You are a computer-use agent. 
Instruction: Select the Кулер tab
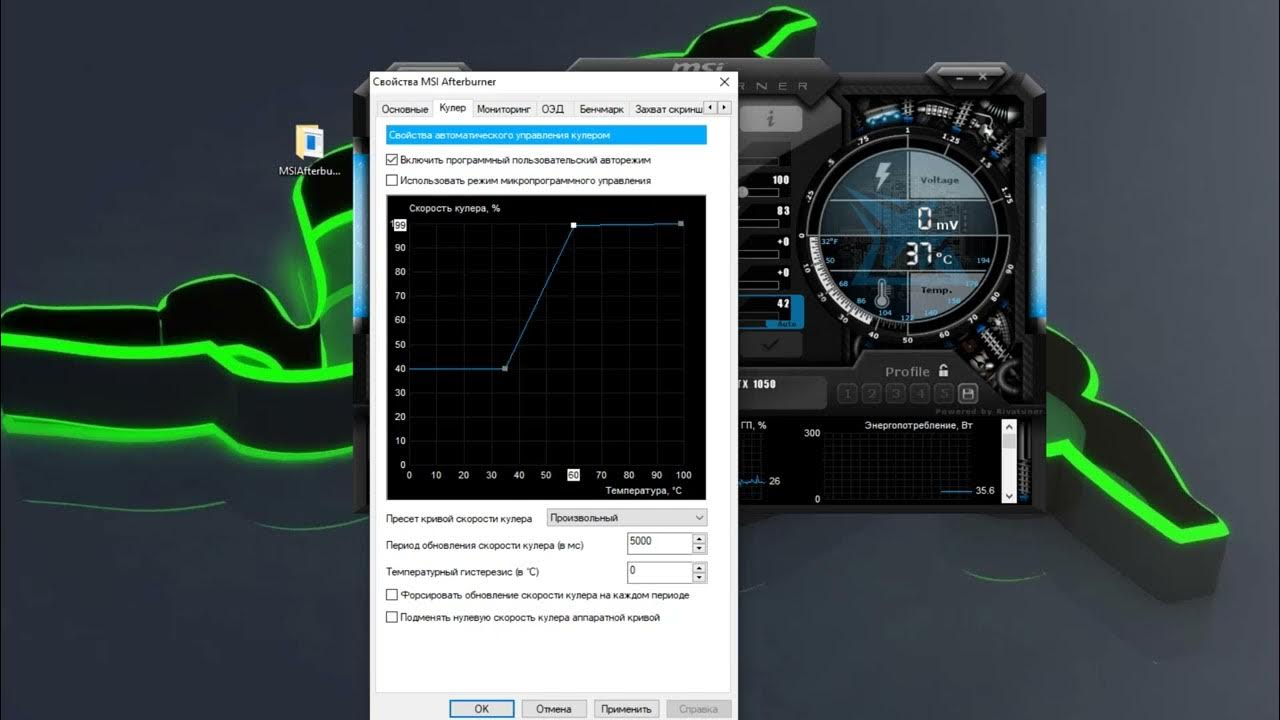pos(452,107)
